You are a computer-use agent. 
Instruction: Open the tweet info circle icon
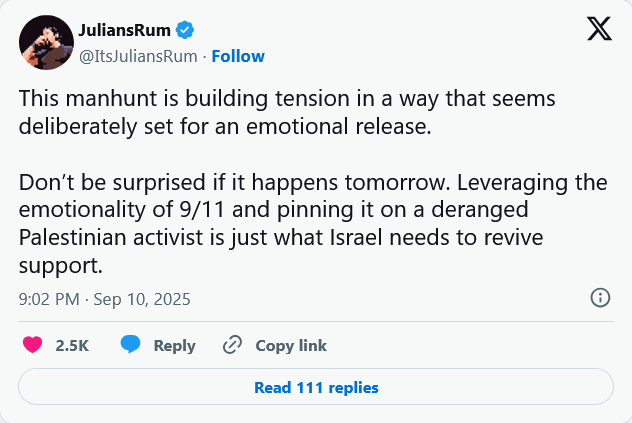(600, 298)
